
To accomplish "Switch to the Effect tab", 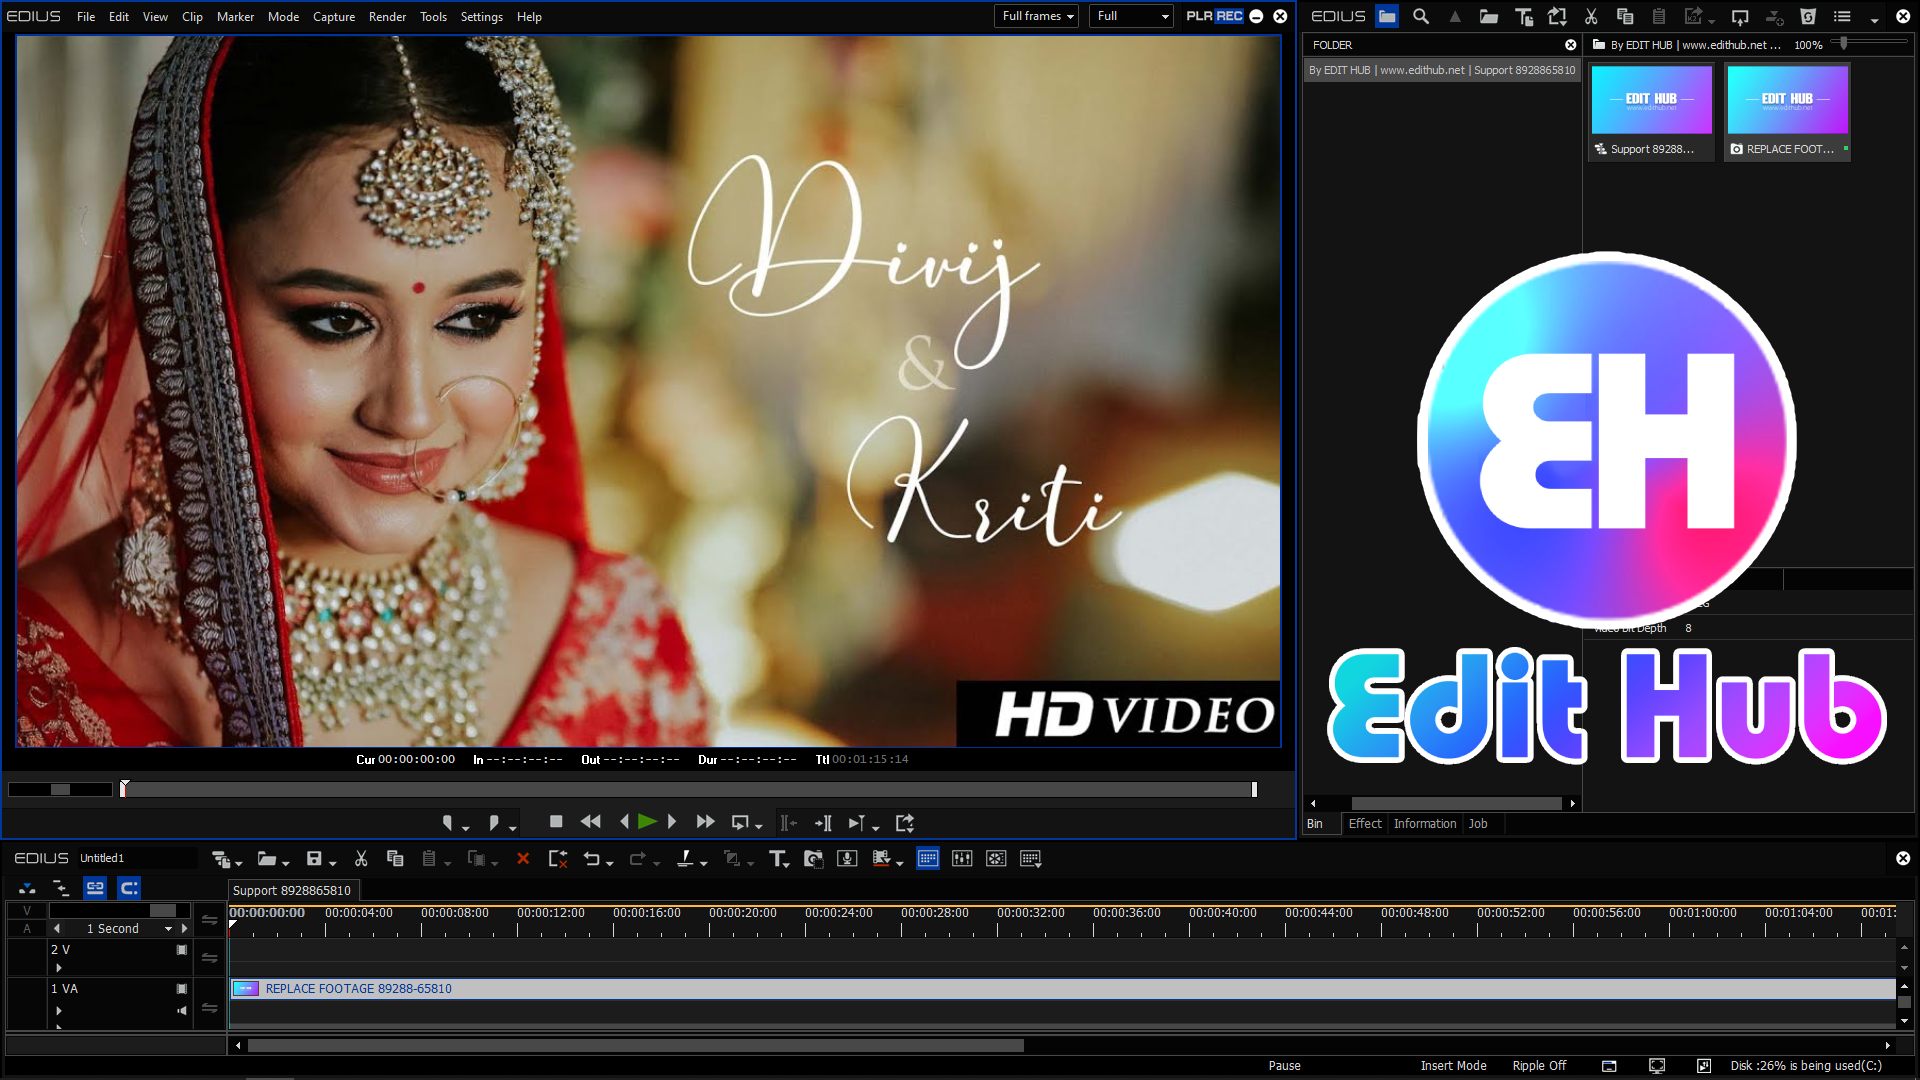I will click(1364, 824).
